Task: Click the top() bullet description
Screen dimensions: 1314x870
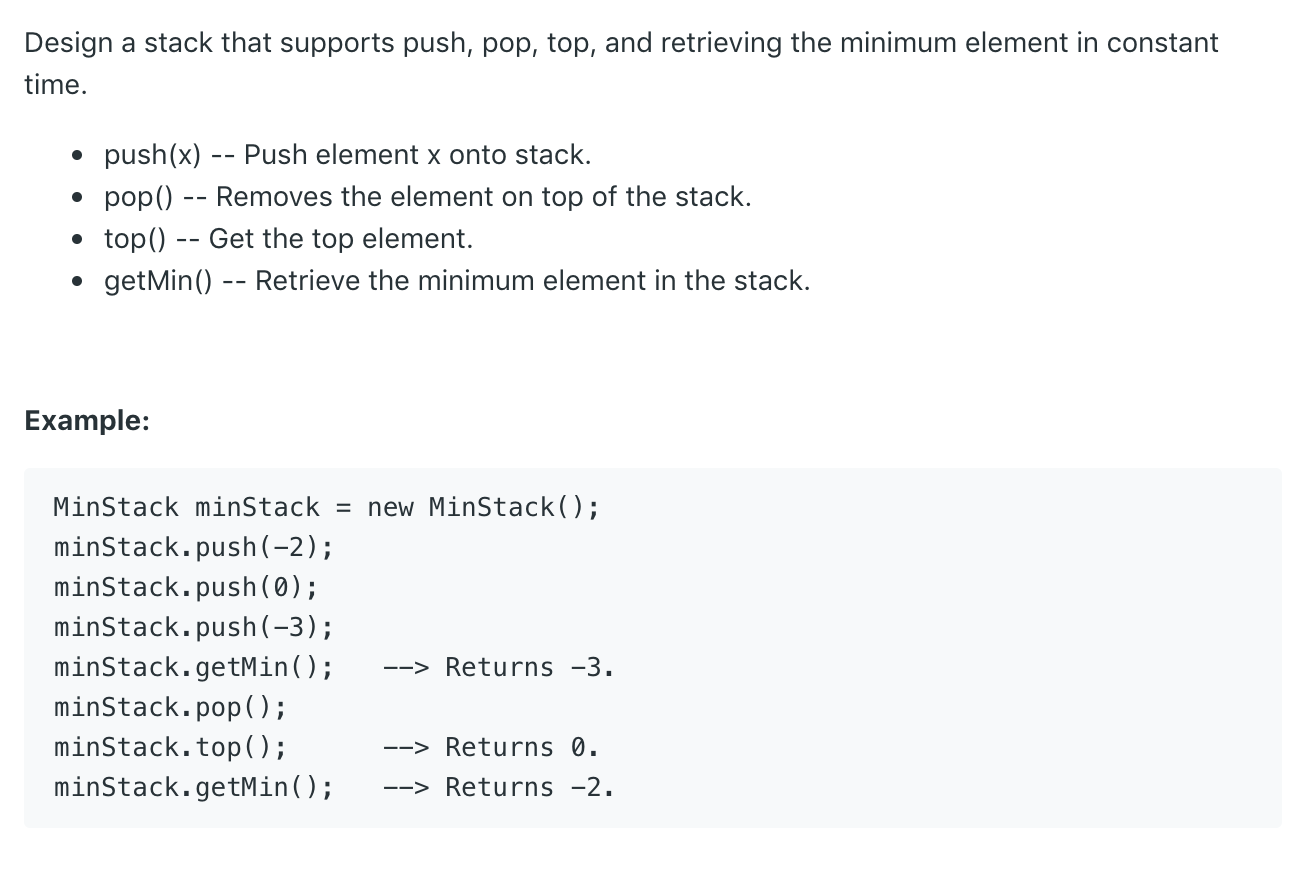Action: pos(288,239)
